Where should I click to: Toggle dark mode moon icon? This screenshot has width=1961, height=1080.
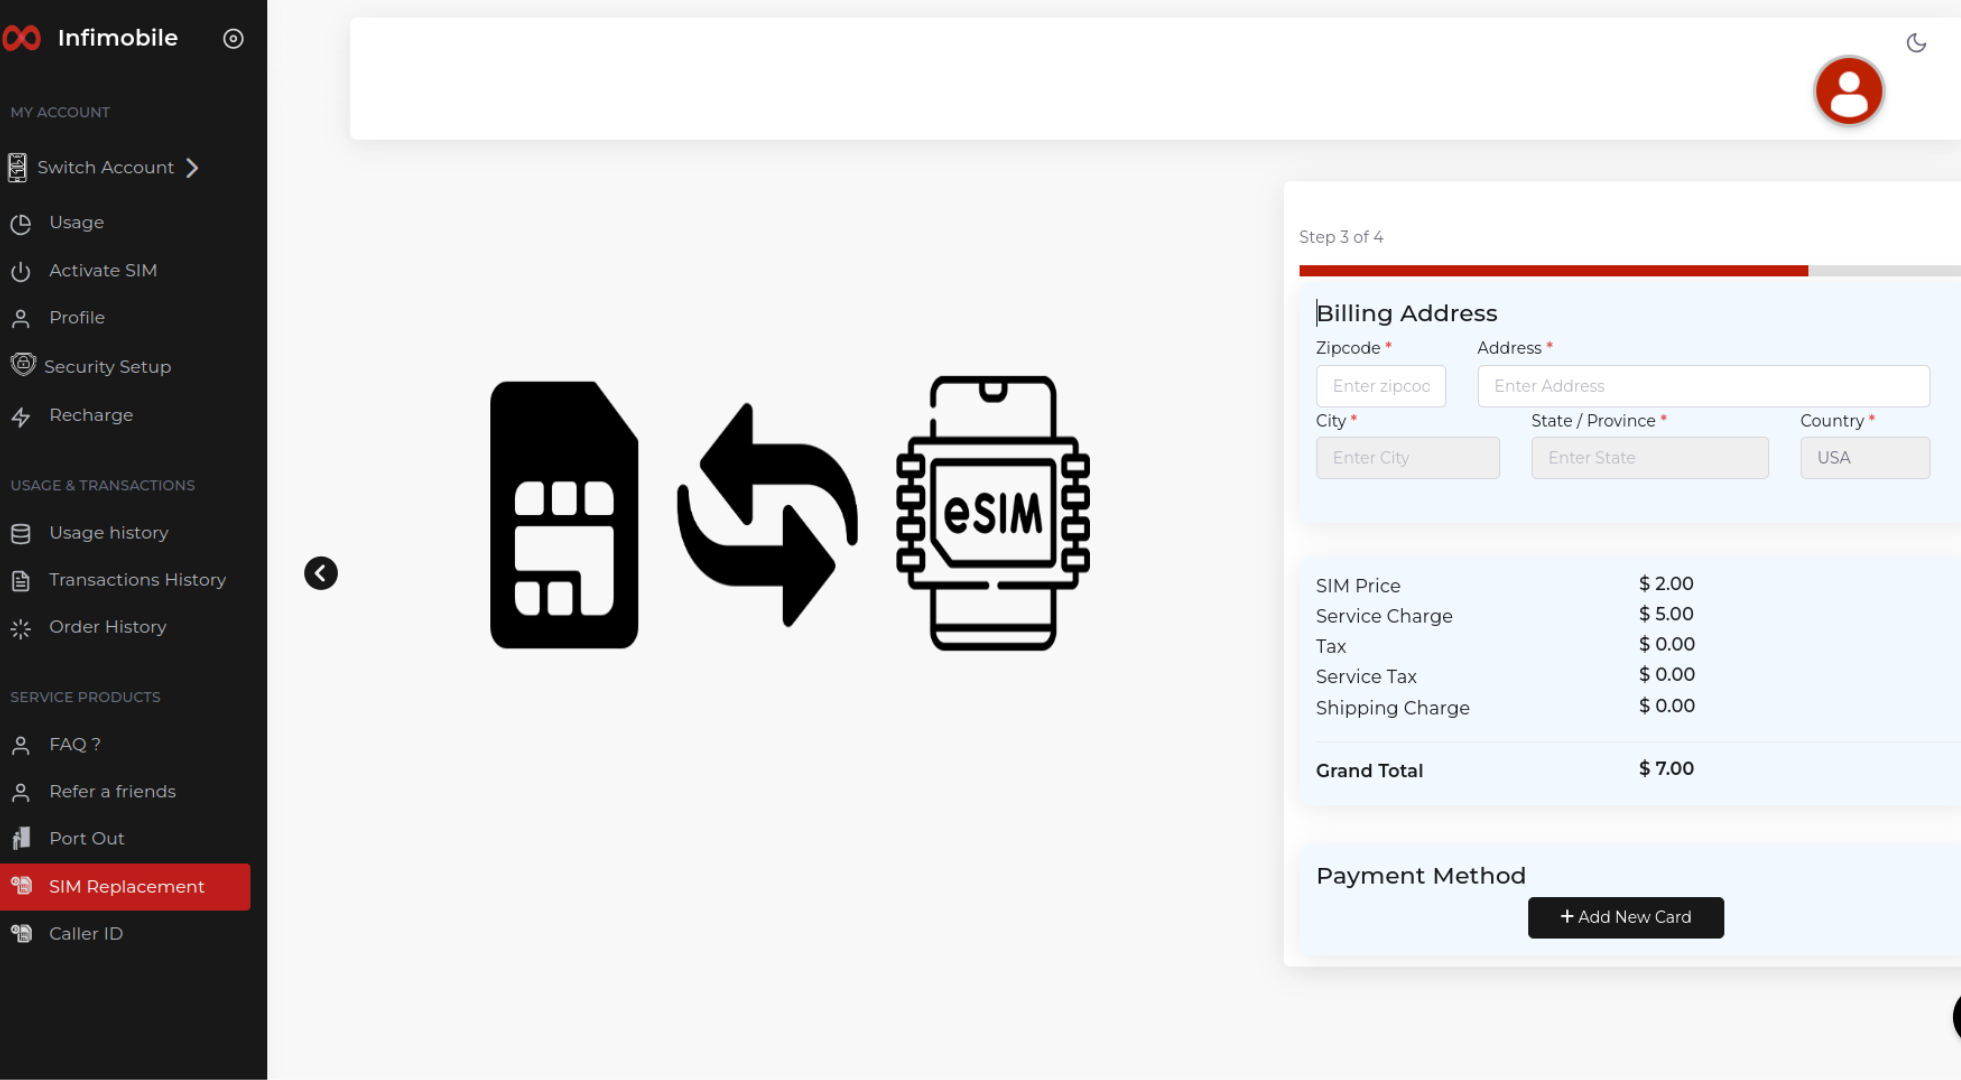tap(1916, 43)
